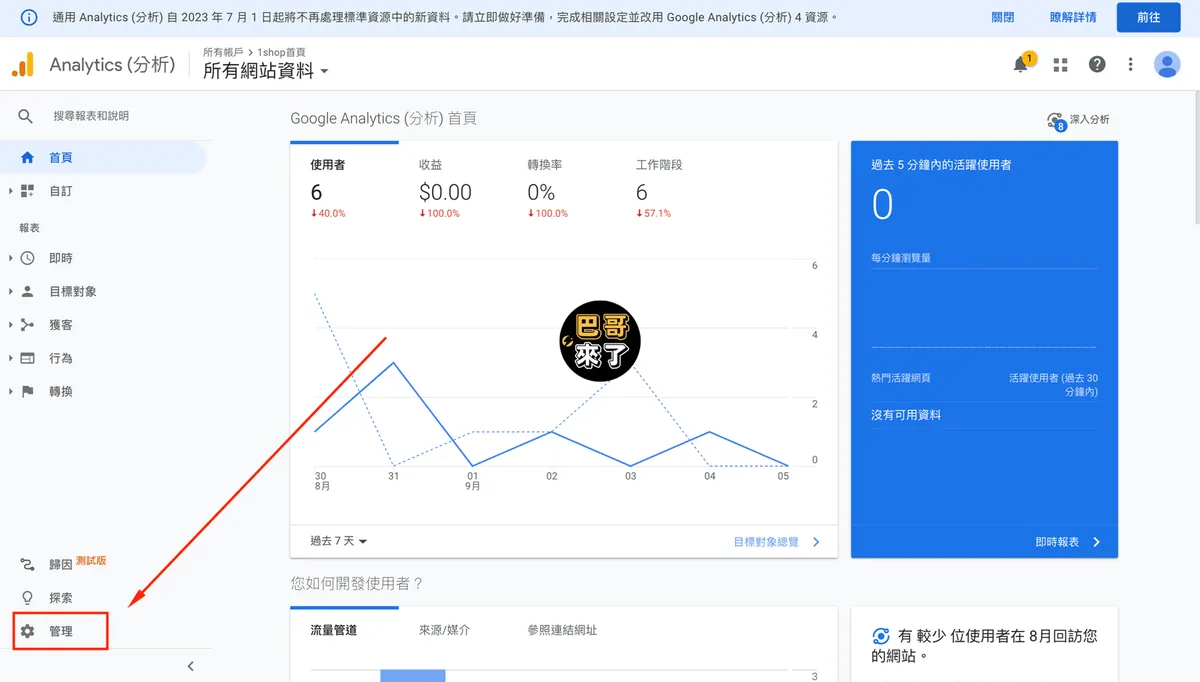The width and height of the screenshot is (1200, 682).
Task: Click the search magnifier icon in sidebar
Action: point(26,116)
